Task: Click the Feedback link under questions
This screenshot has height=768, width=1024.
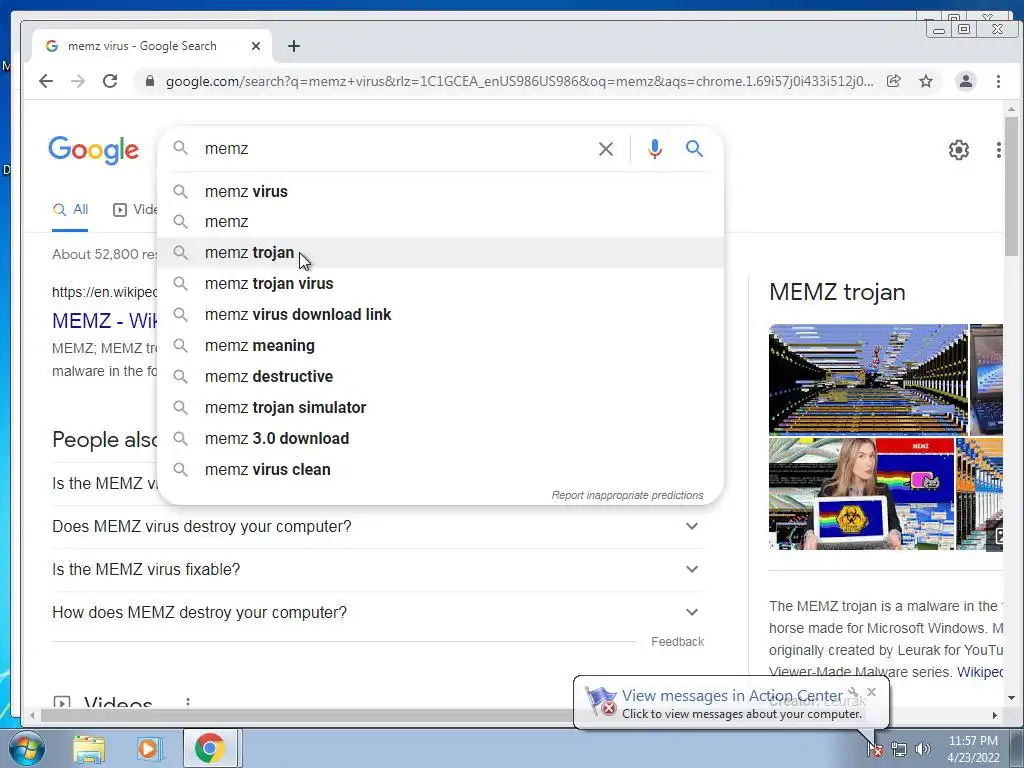Action: click(677, 641)
